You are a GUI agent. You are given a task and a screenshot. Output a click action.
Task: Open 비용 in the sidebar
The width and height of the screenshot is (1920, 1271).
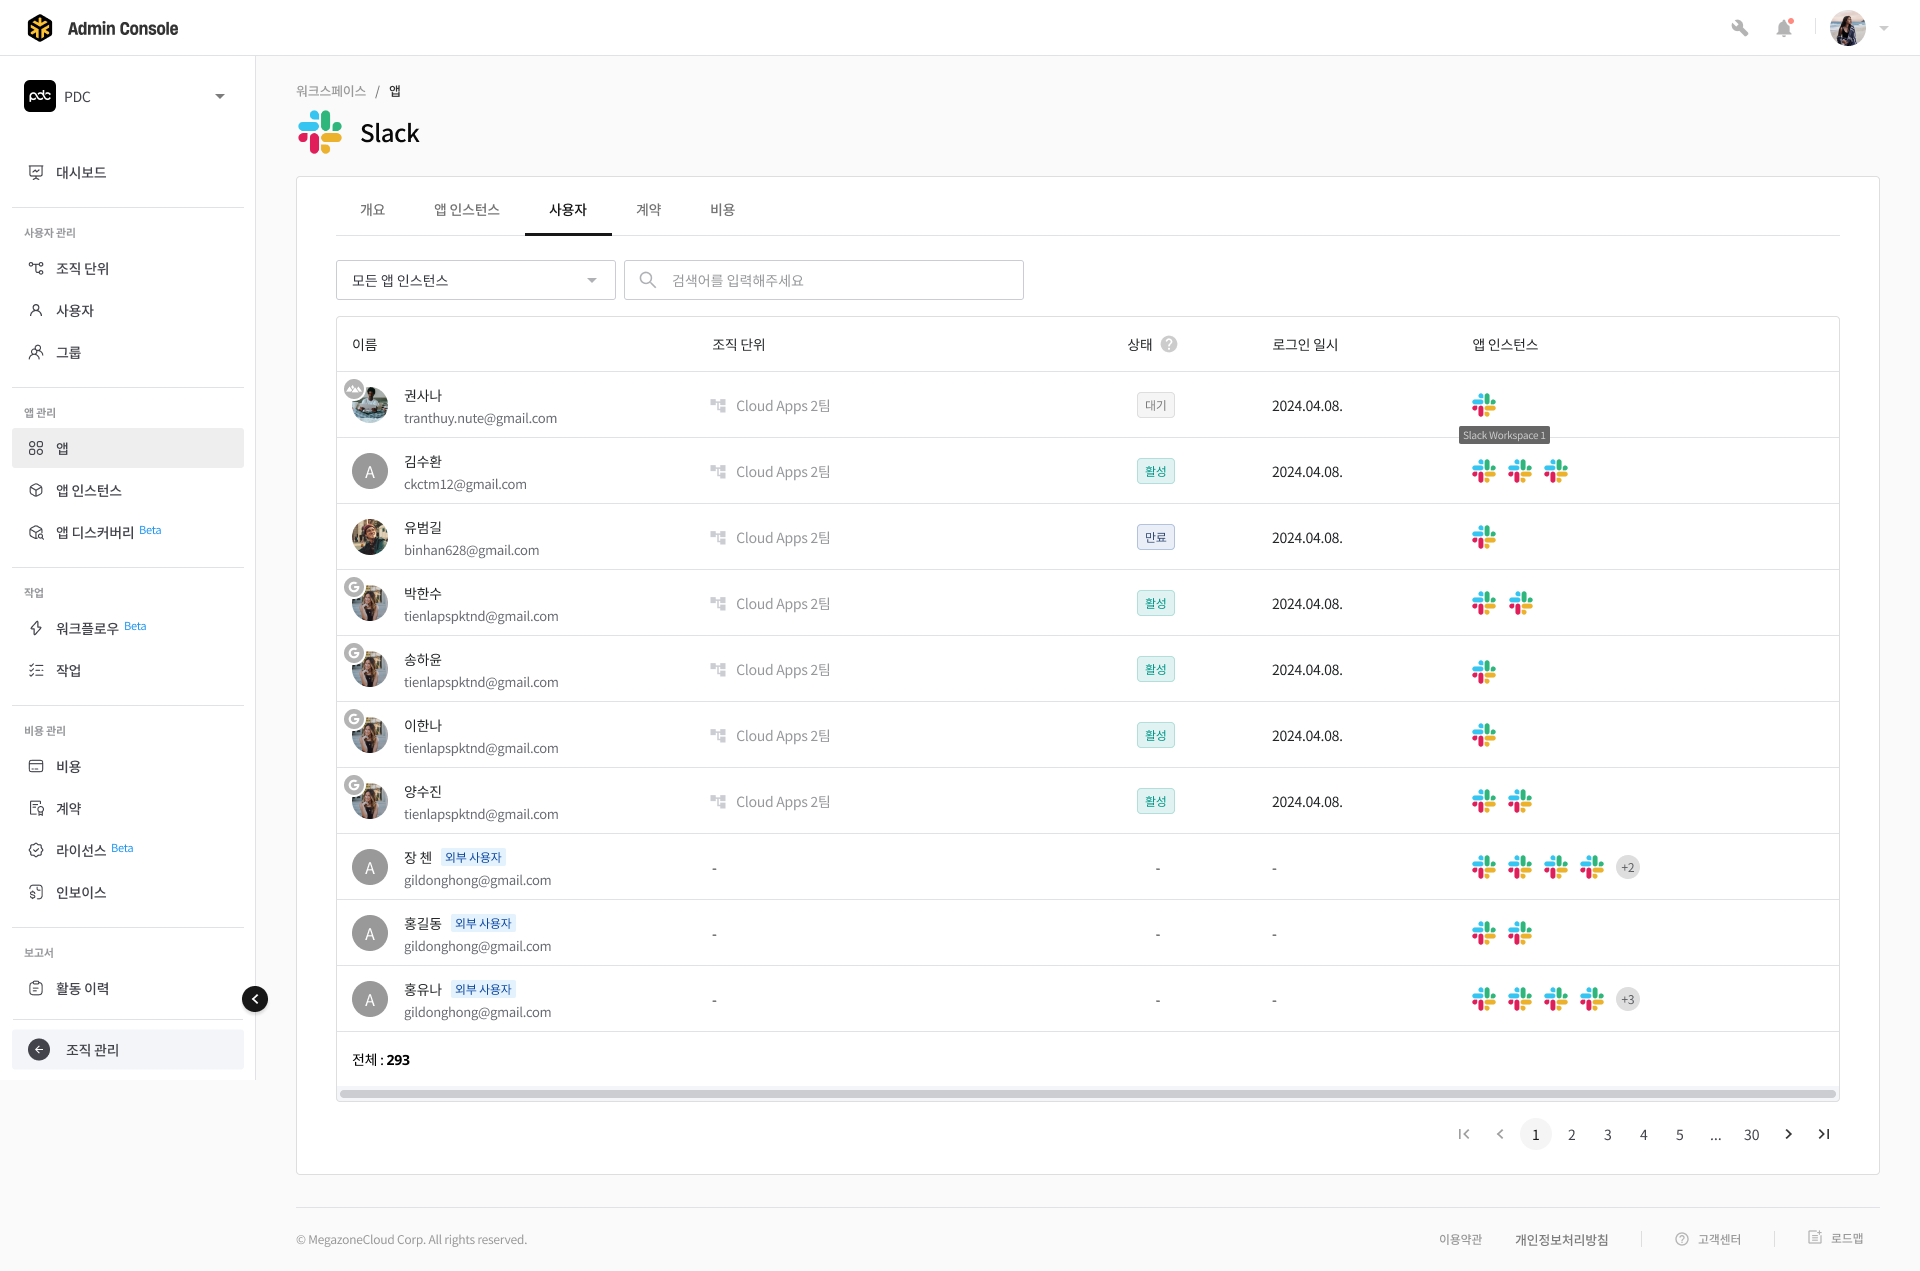point(128,766)
